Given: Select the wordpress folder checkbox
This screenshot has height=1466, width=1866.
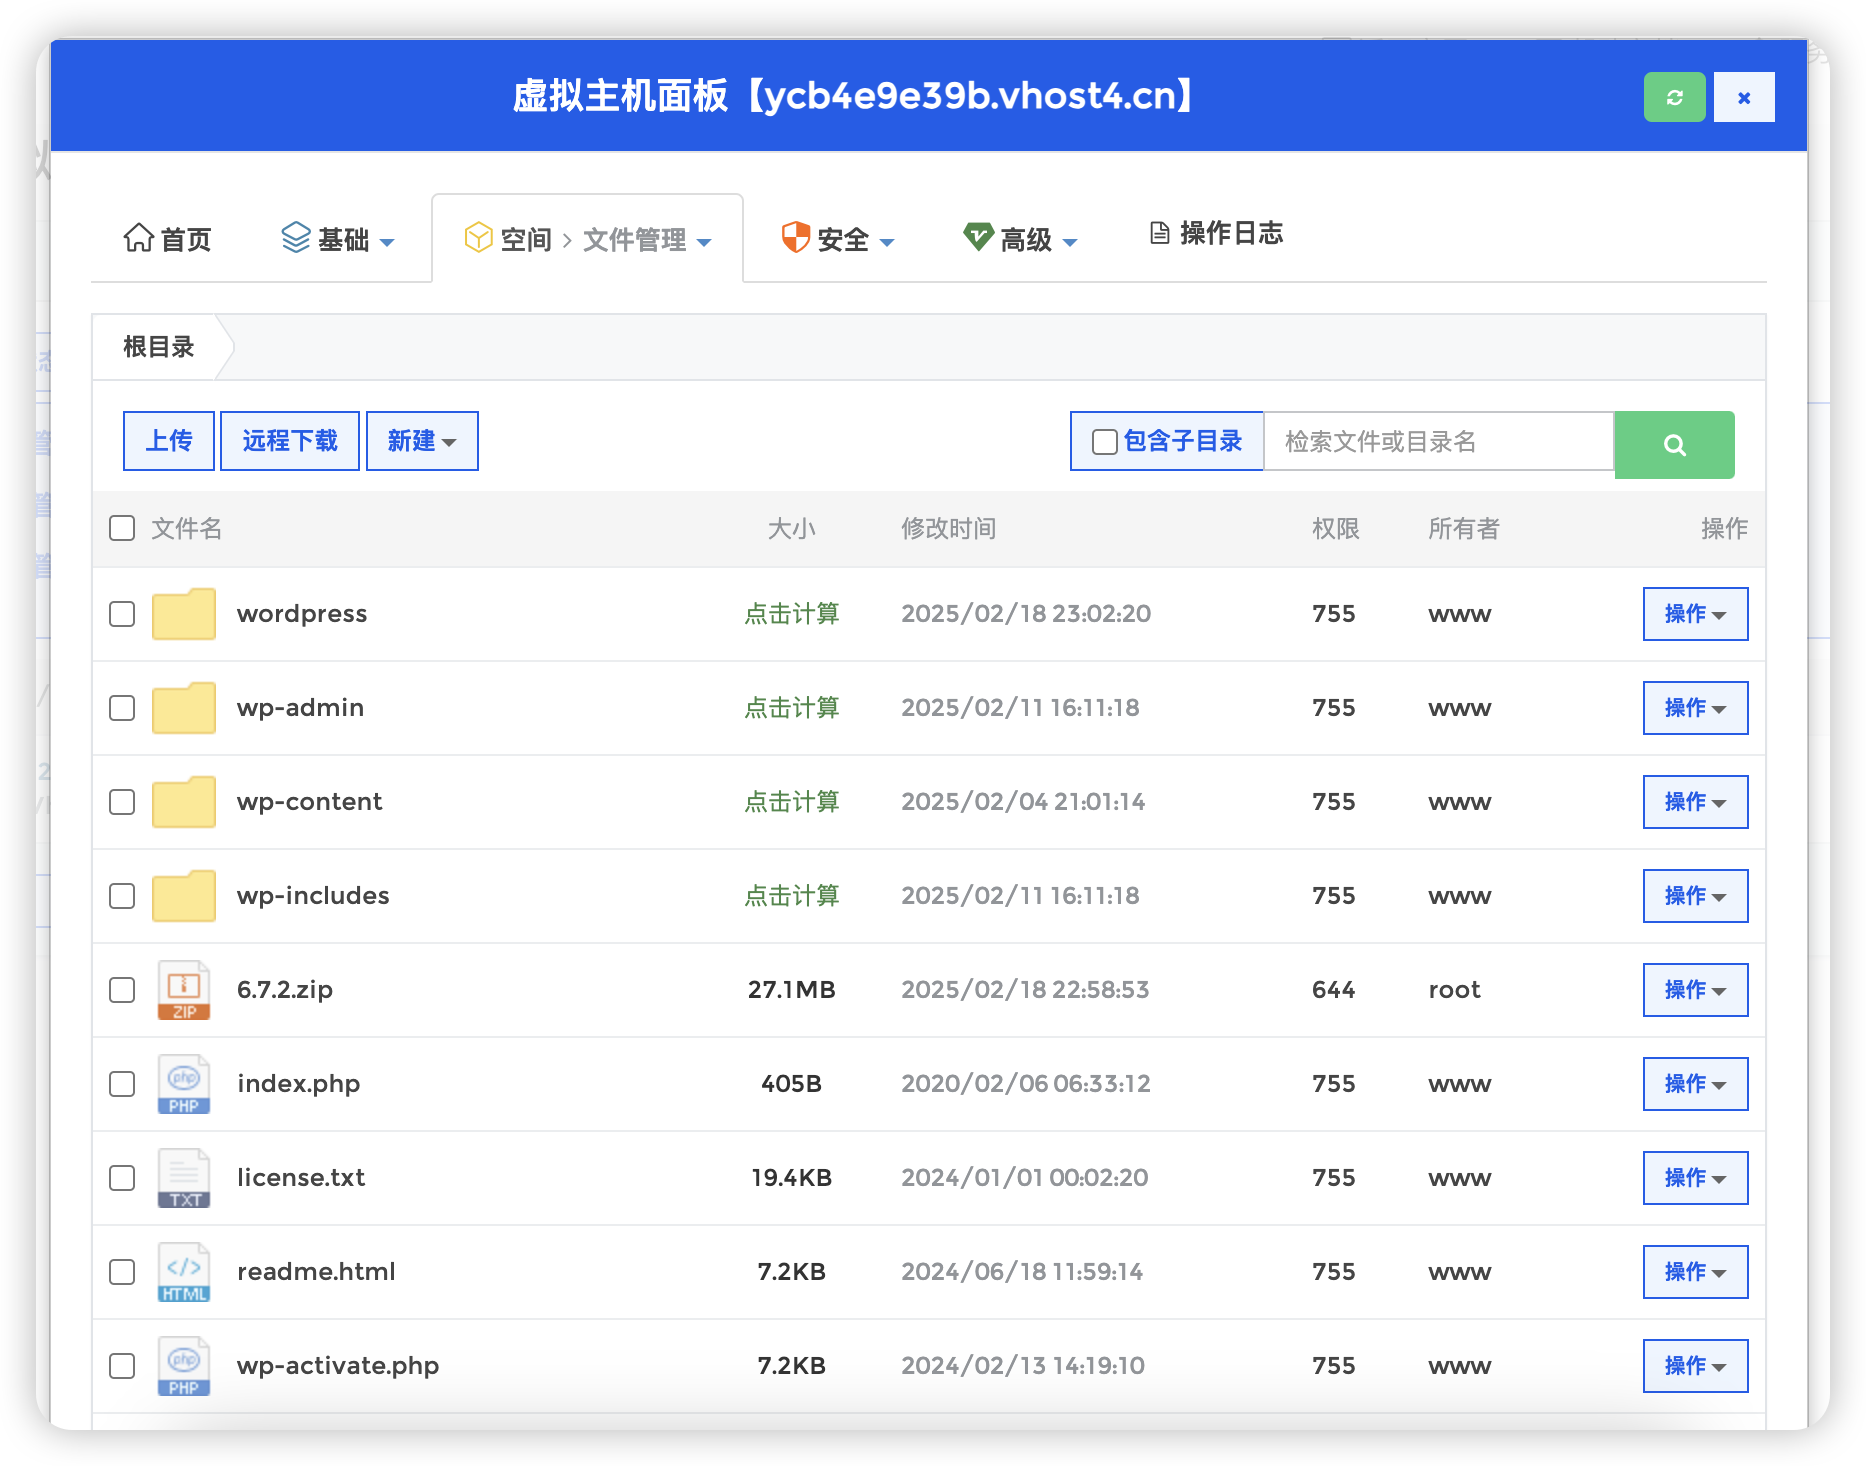Looking at the screenshot, I should coord(122,614).
